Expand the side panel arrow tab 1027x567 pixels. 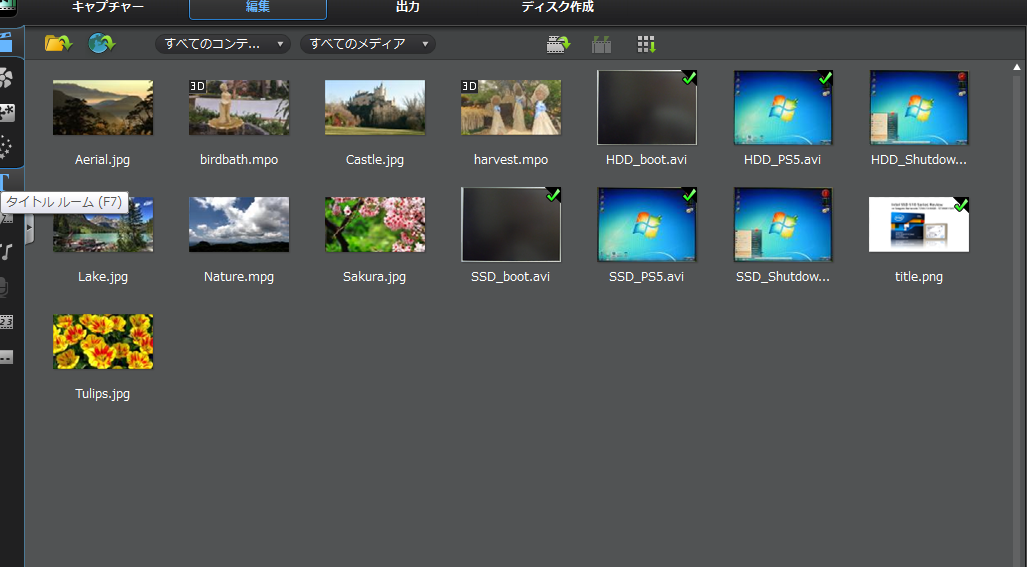[29, 227]
